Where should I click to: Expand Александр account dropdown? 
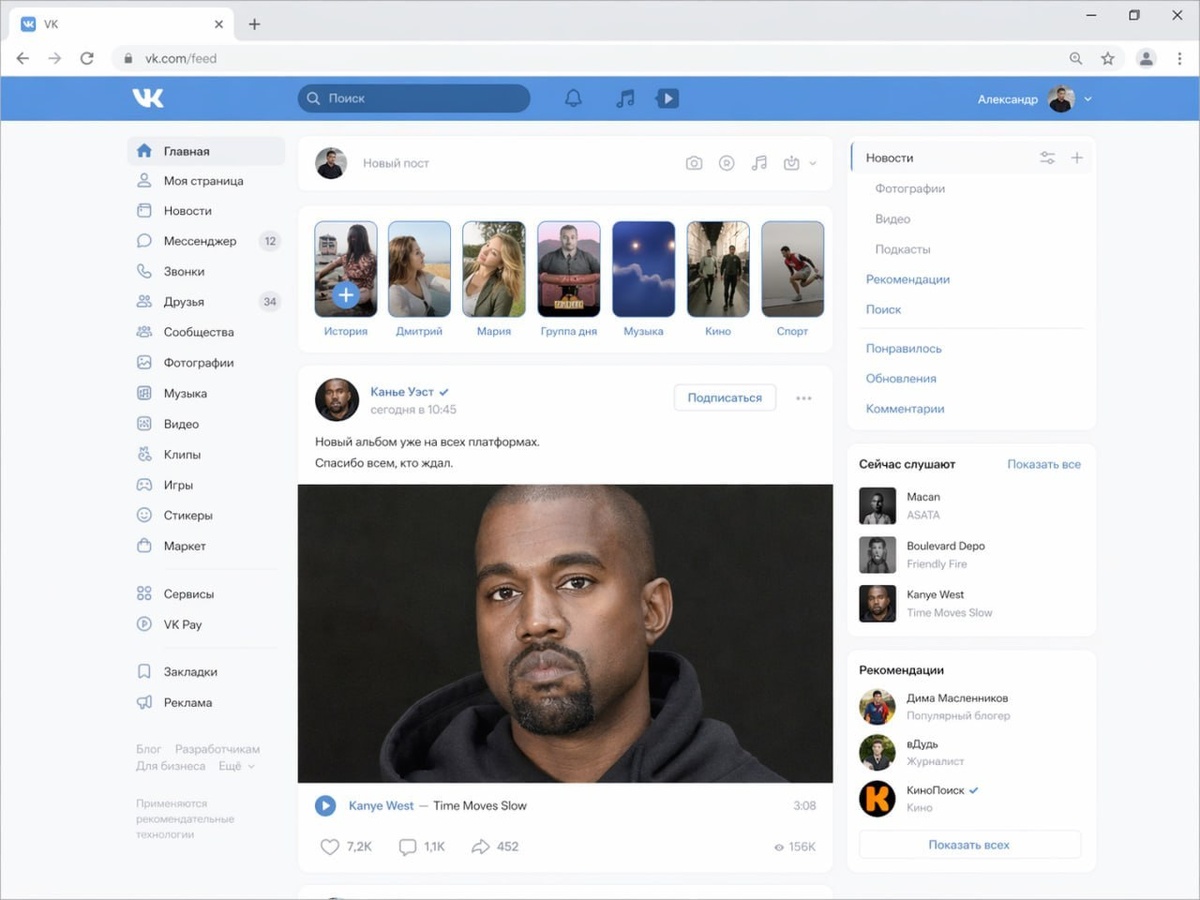pyautogui.click(x=1088, y=99)
